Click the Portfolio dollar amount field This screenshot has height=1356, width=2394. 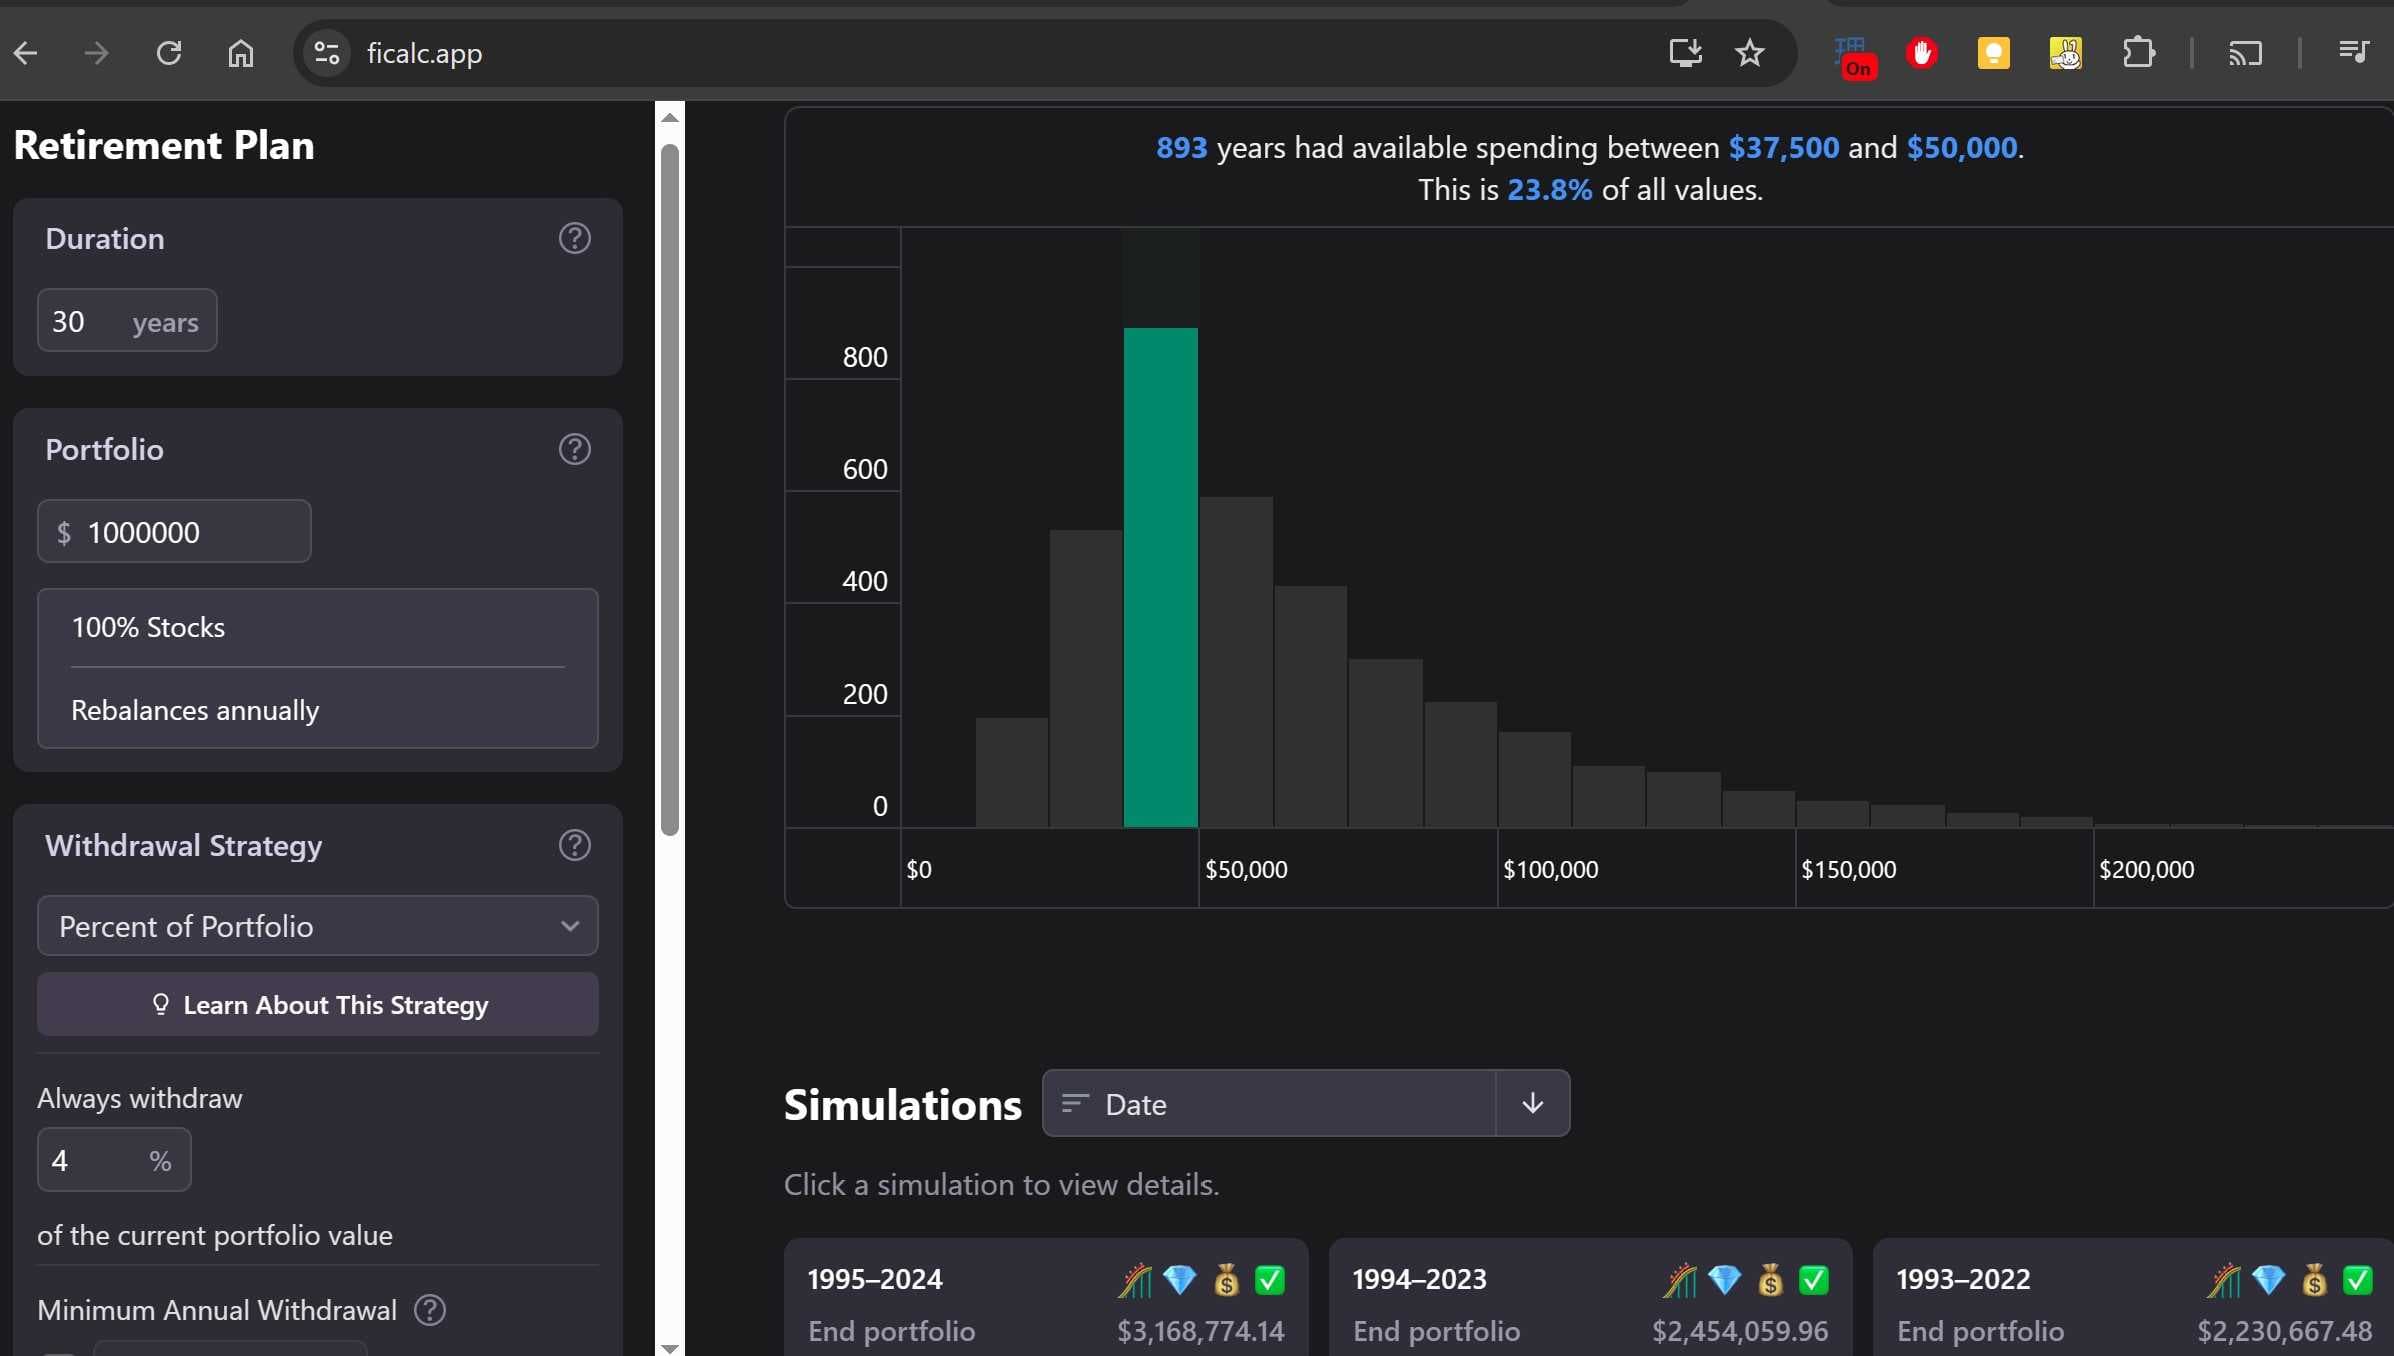174,532
